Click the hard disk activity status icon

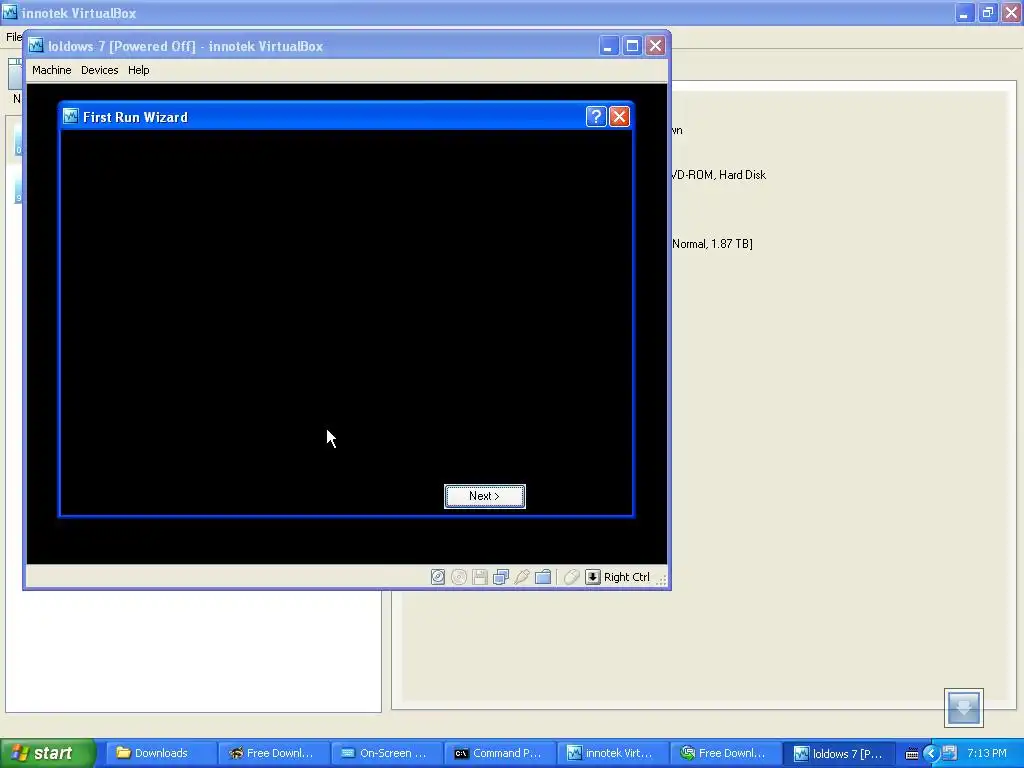click(438, 577)
